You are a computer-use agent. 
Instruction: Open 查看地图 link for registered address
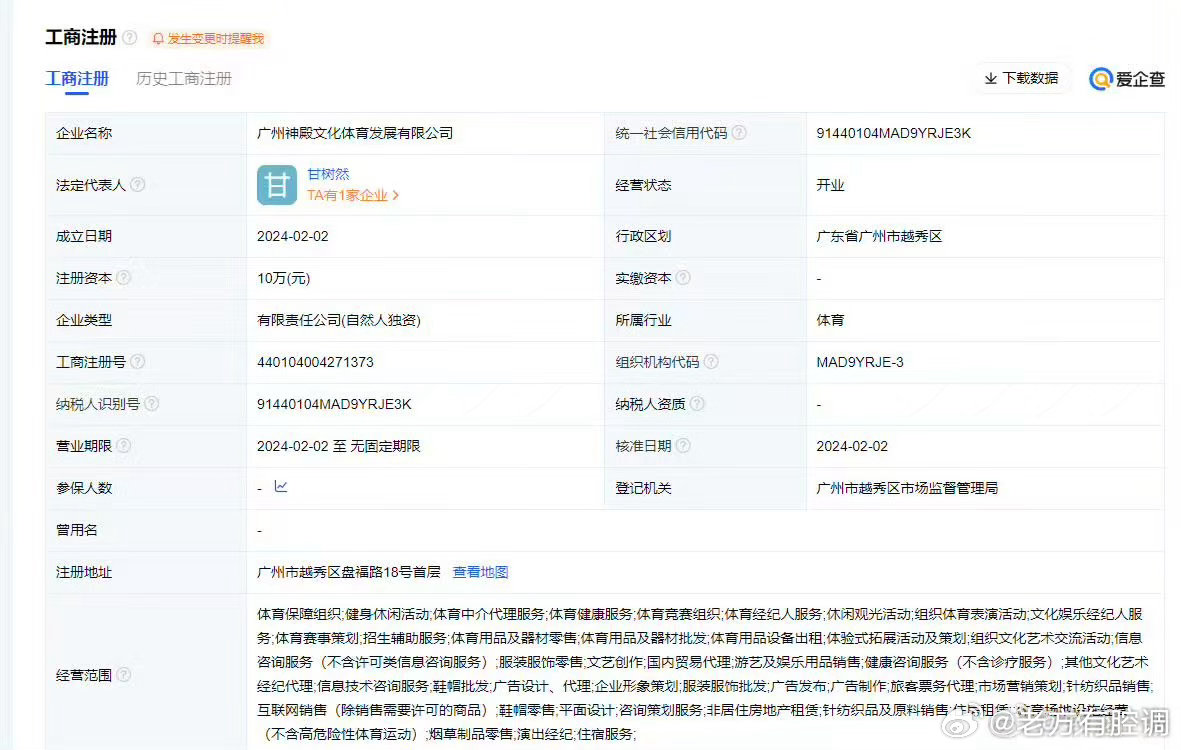tap(481, 572)
